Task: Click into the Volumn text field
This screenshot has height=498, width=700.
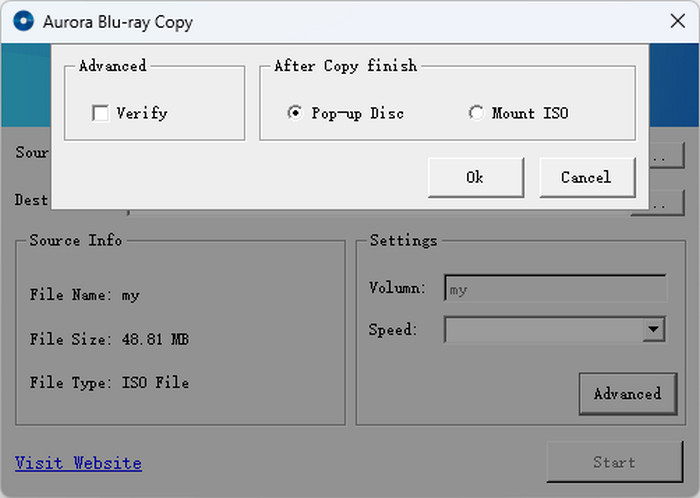Action: [555, 289]
